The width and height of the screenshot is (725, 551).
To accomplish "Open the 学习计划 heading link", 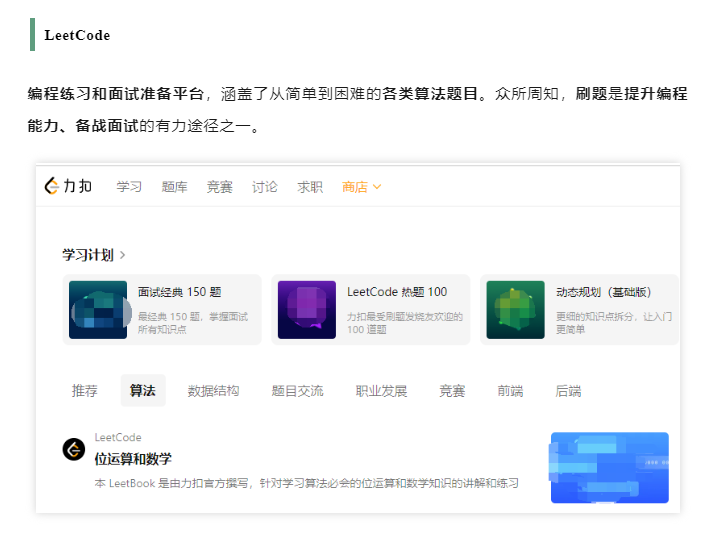I will tap(88, 255).
